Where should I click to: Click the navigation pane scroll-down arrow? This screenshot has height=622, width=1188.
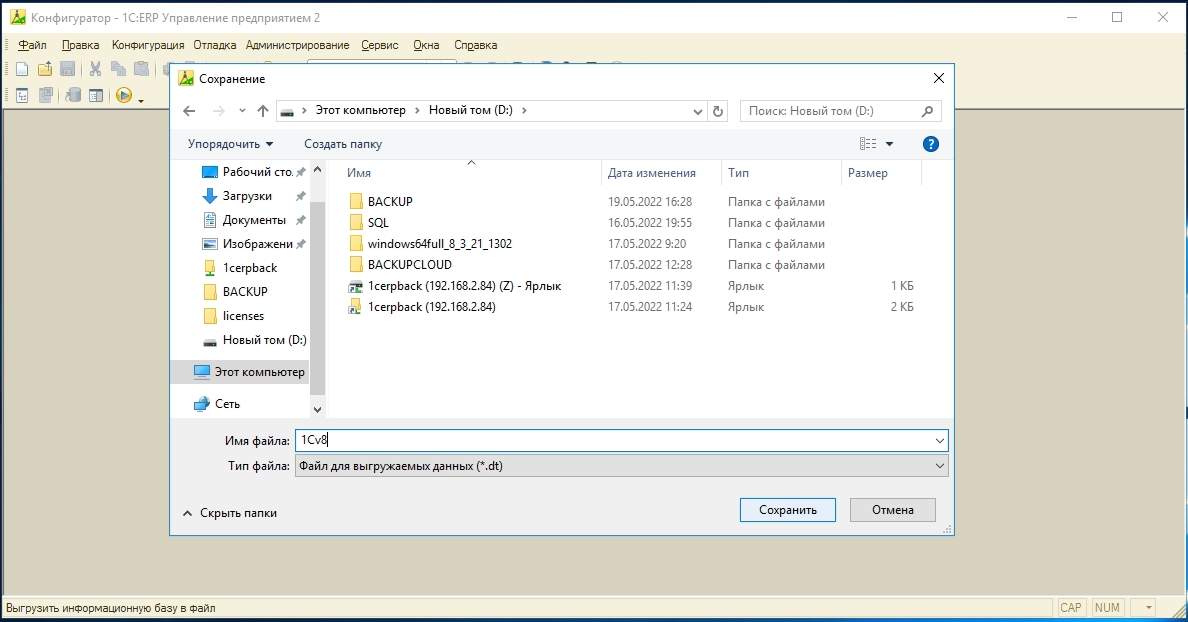(317, 409)
